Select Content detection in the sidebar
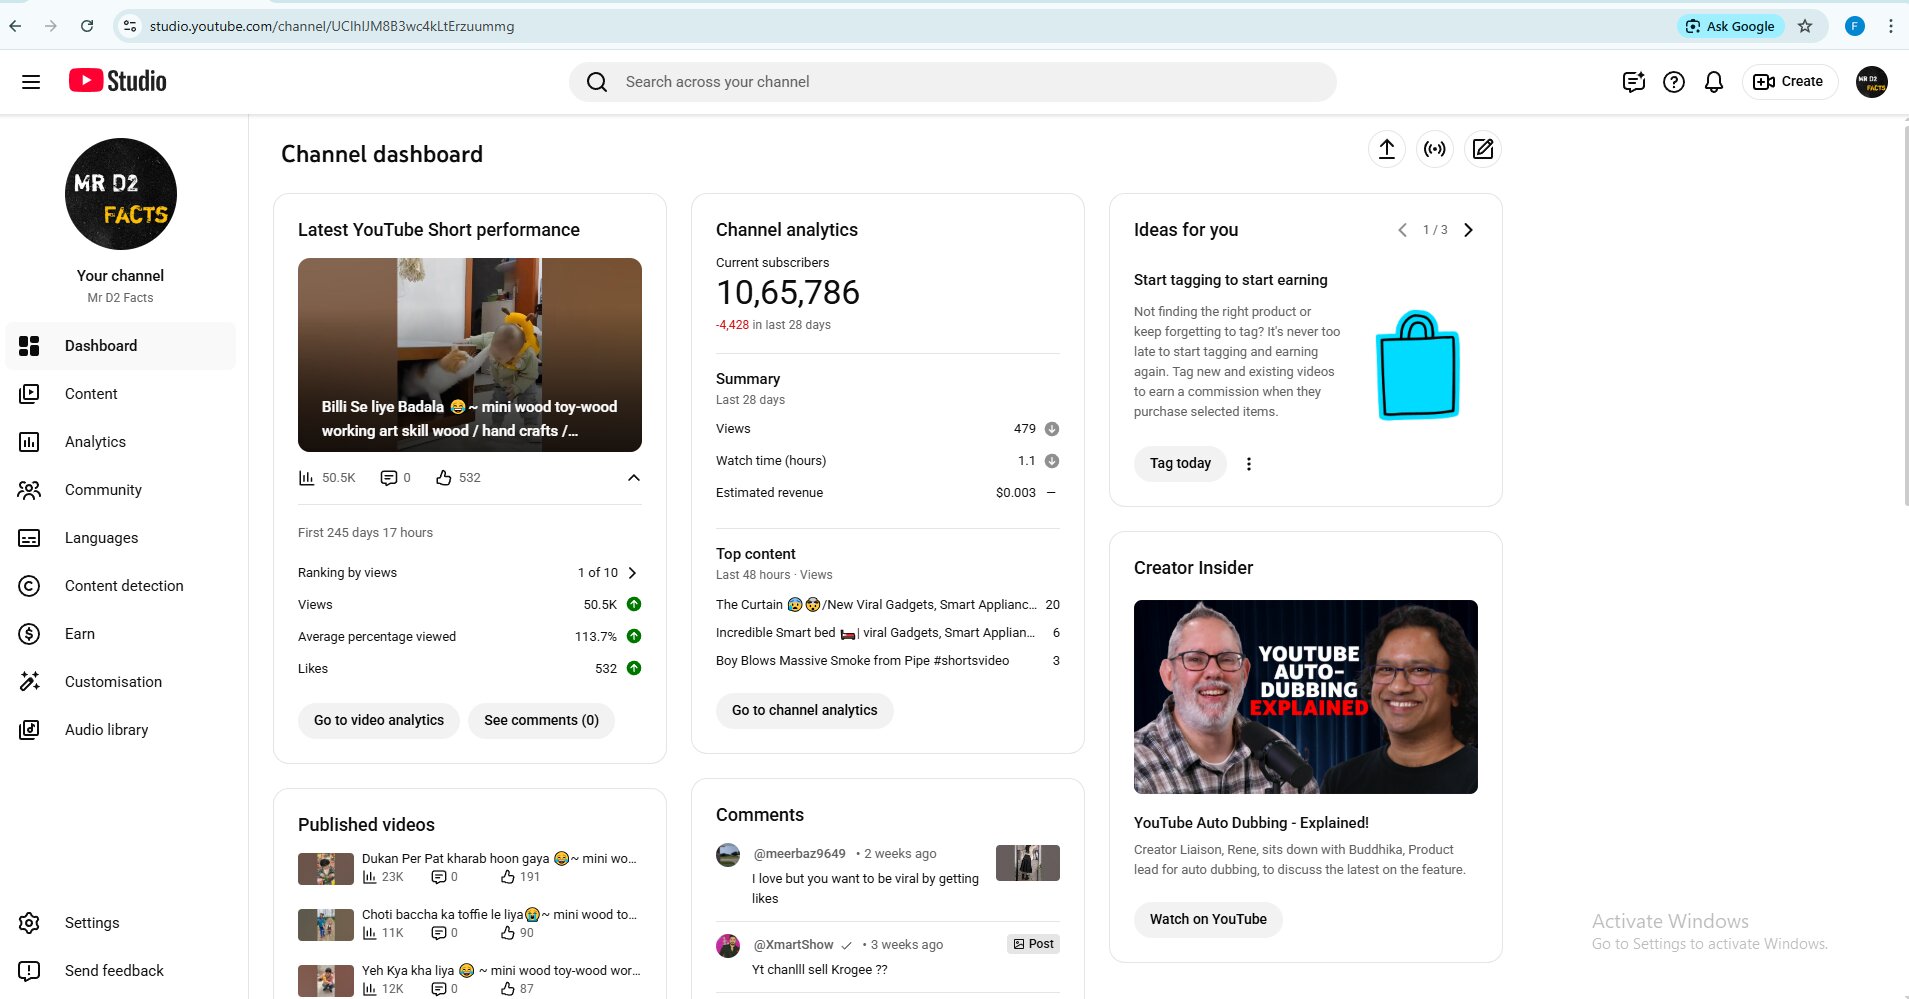Image resolution: width=1909 pixels, height=999 pixels. (x=124, y=586)
